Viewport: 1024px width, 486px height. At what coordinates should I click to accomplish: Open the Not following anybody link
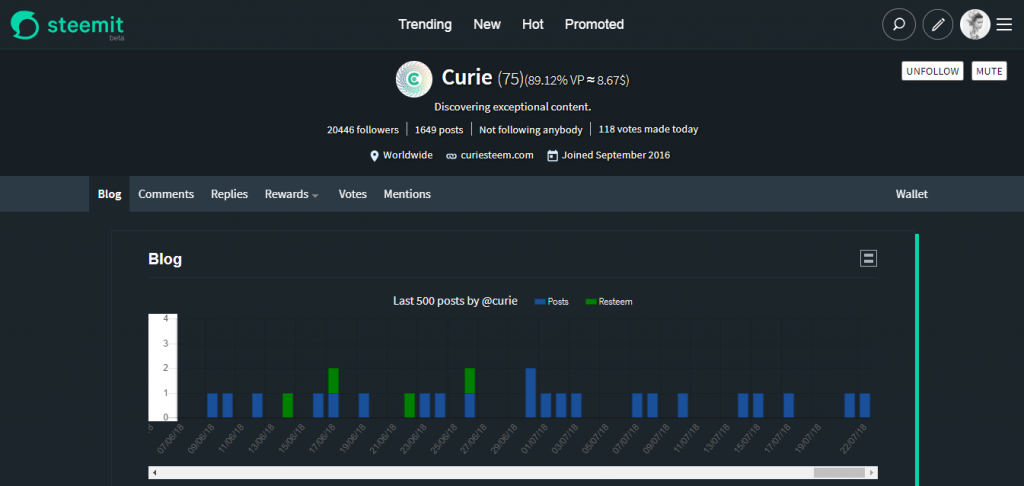531,129
